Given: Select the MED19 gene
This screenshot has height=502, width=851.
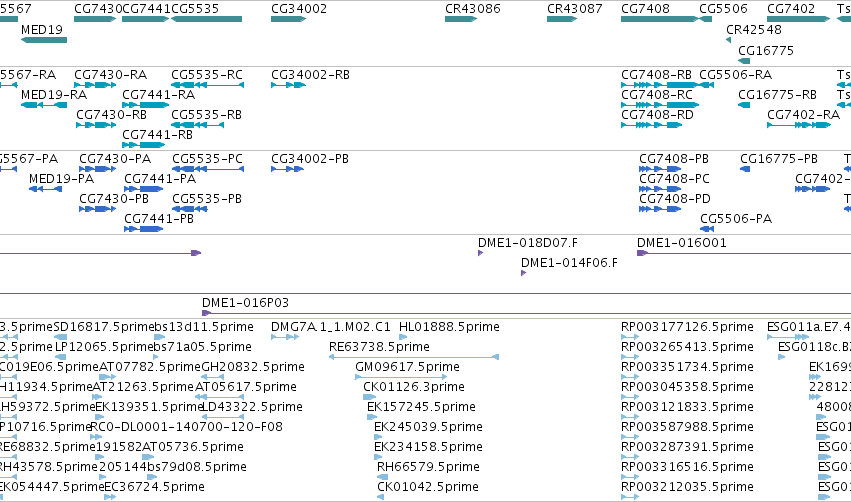Looking at the screenshot, I should (x=44, y=40).
